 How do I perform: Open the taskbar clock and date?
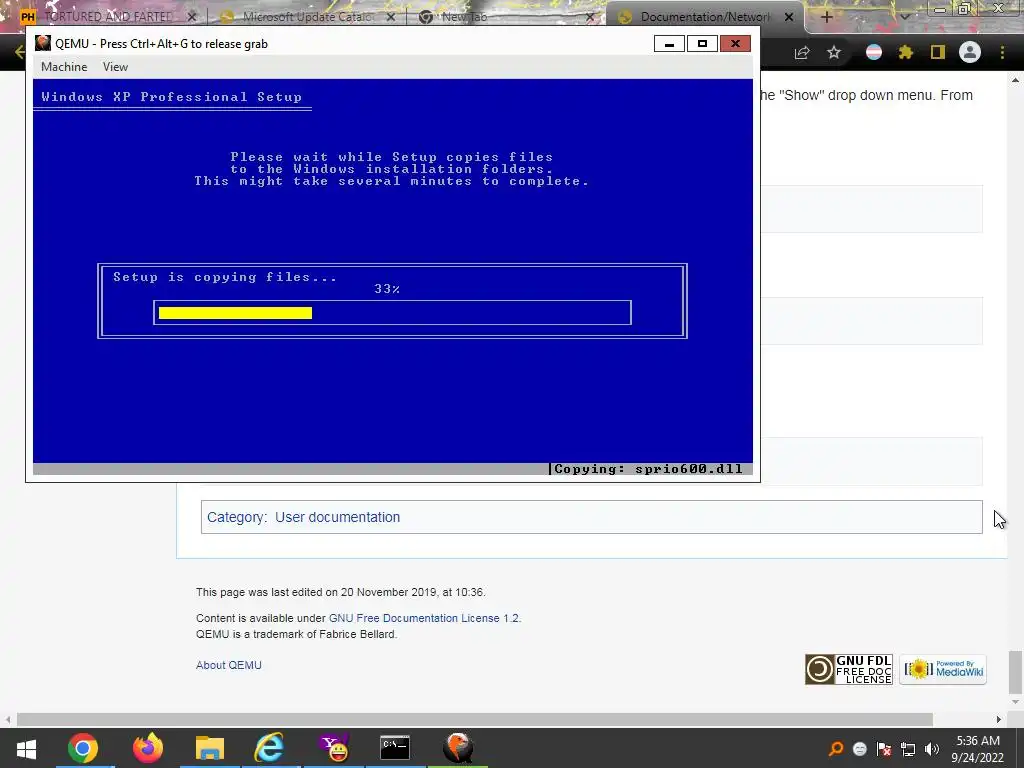978,749
